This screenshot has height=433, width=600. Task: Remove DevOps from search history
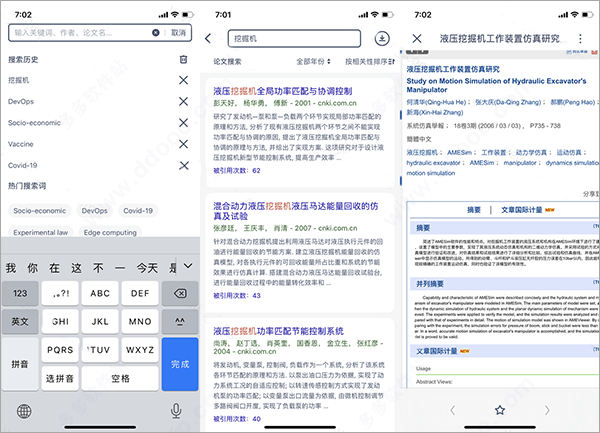tap(184, 101)
